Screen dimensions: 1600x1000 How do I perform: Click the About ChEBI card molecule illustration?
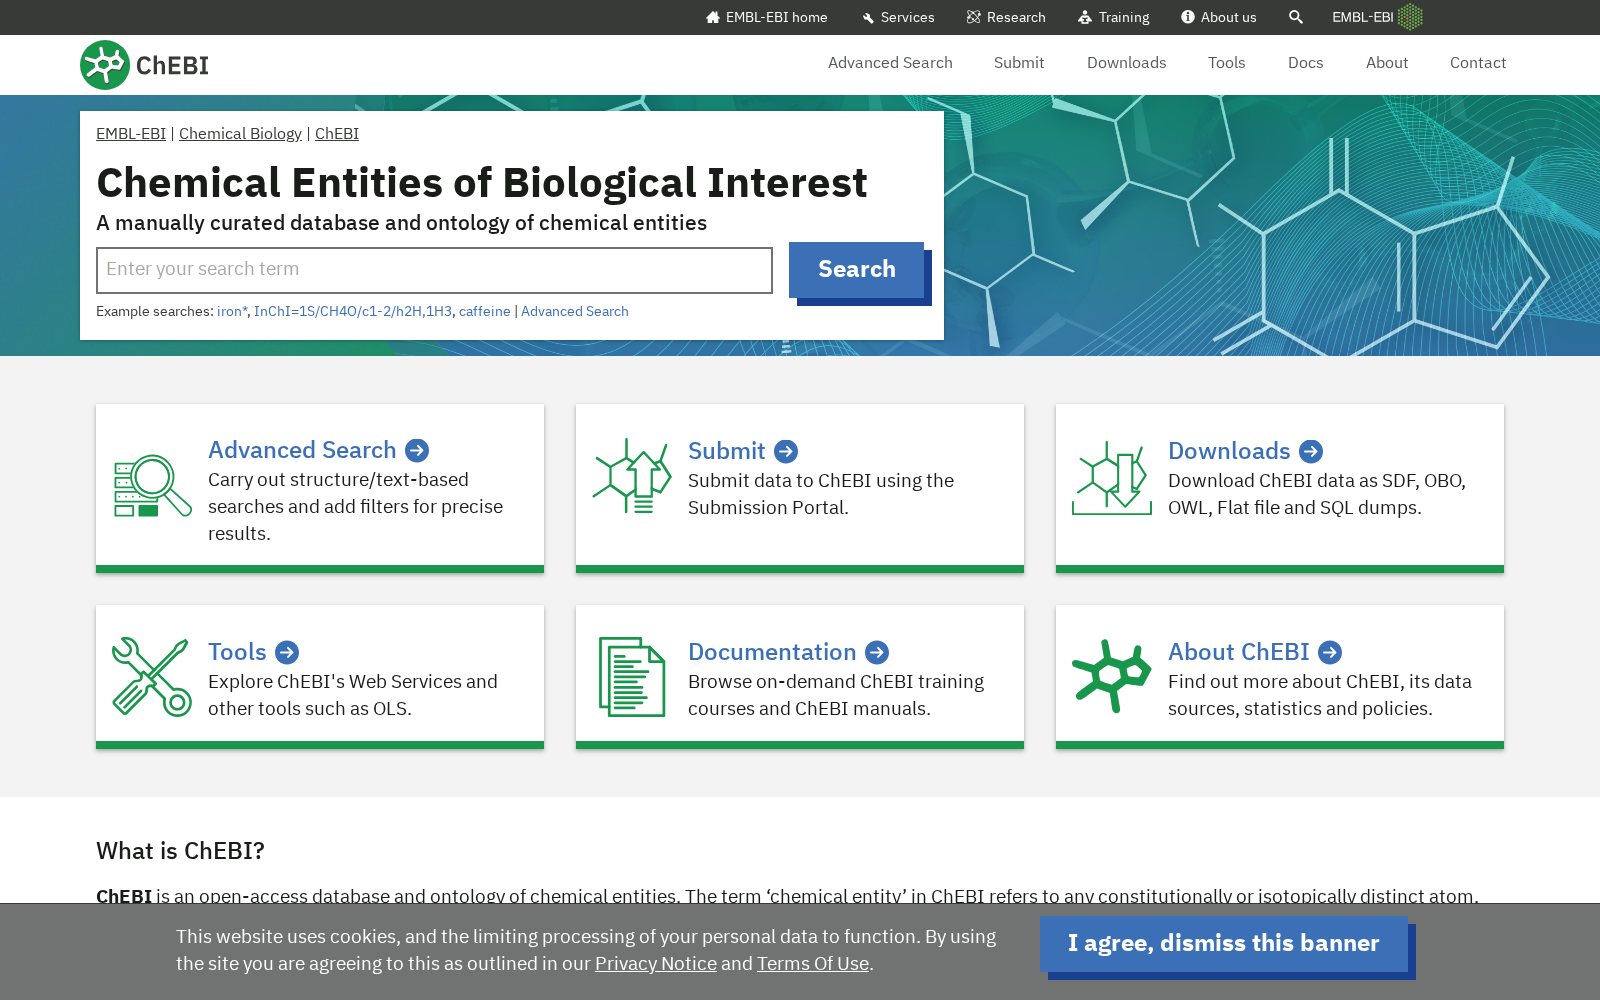[x=1112, y=676]
